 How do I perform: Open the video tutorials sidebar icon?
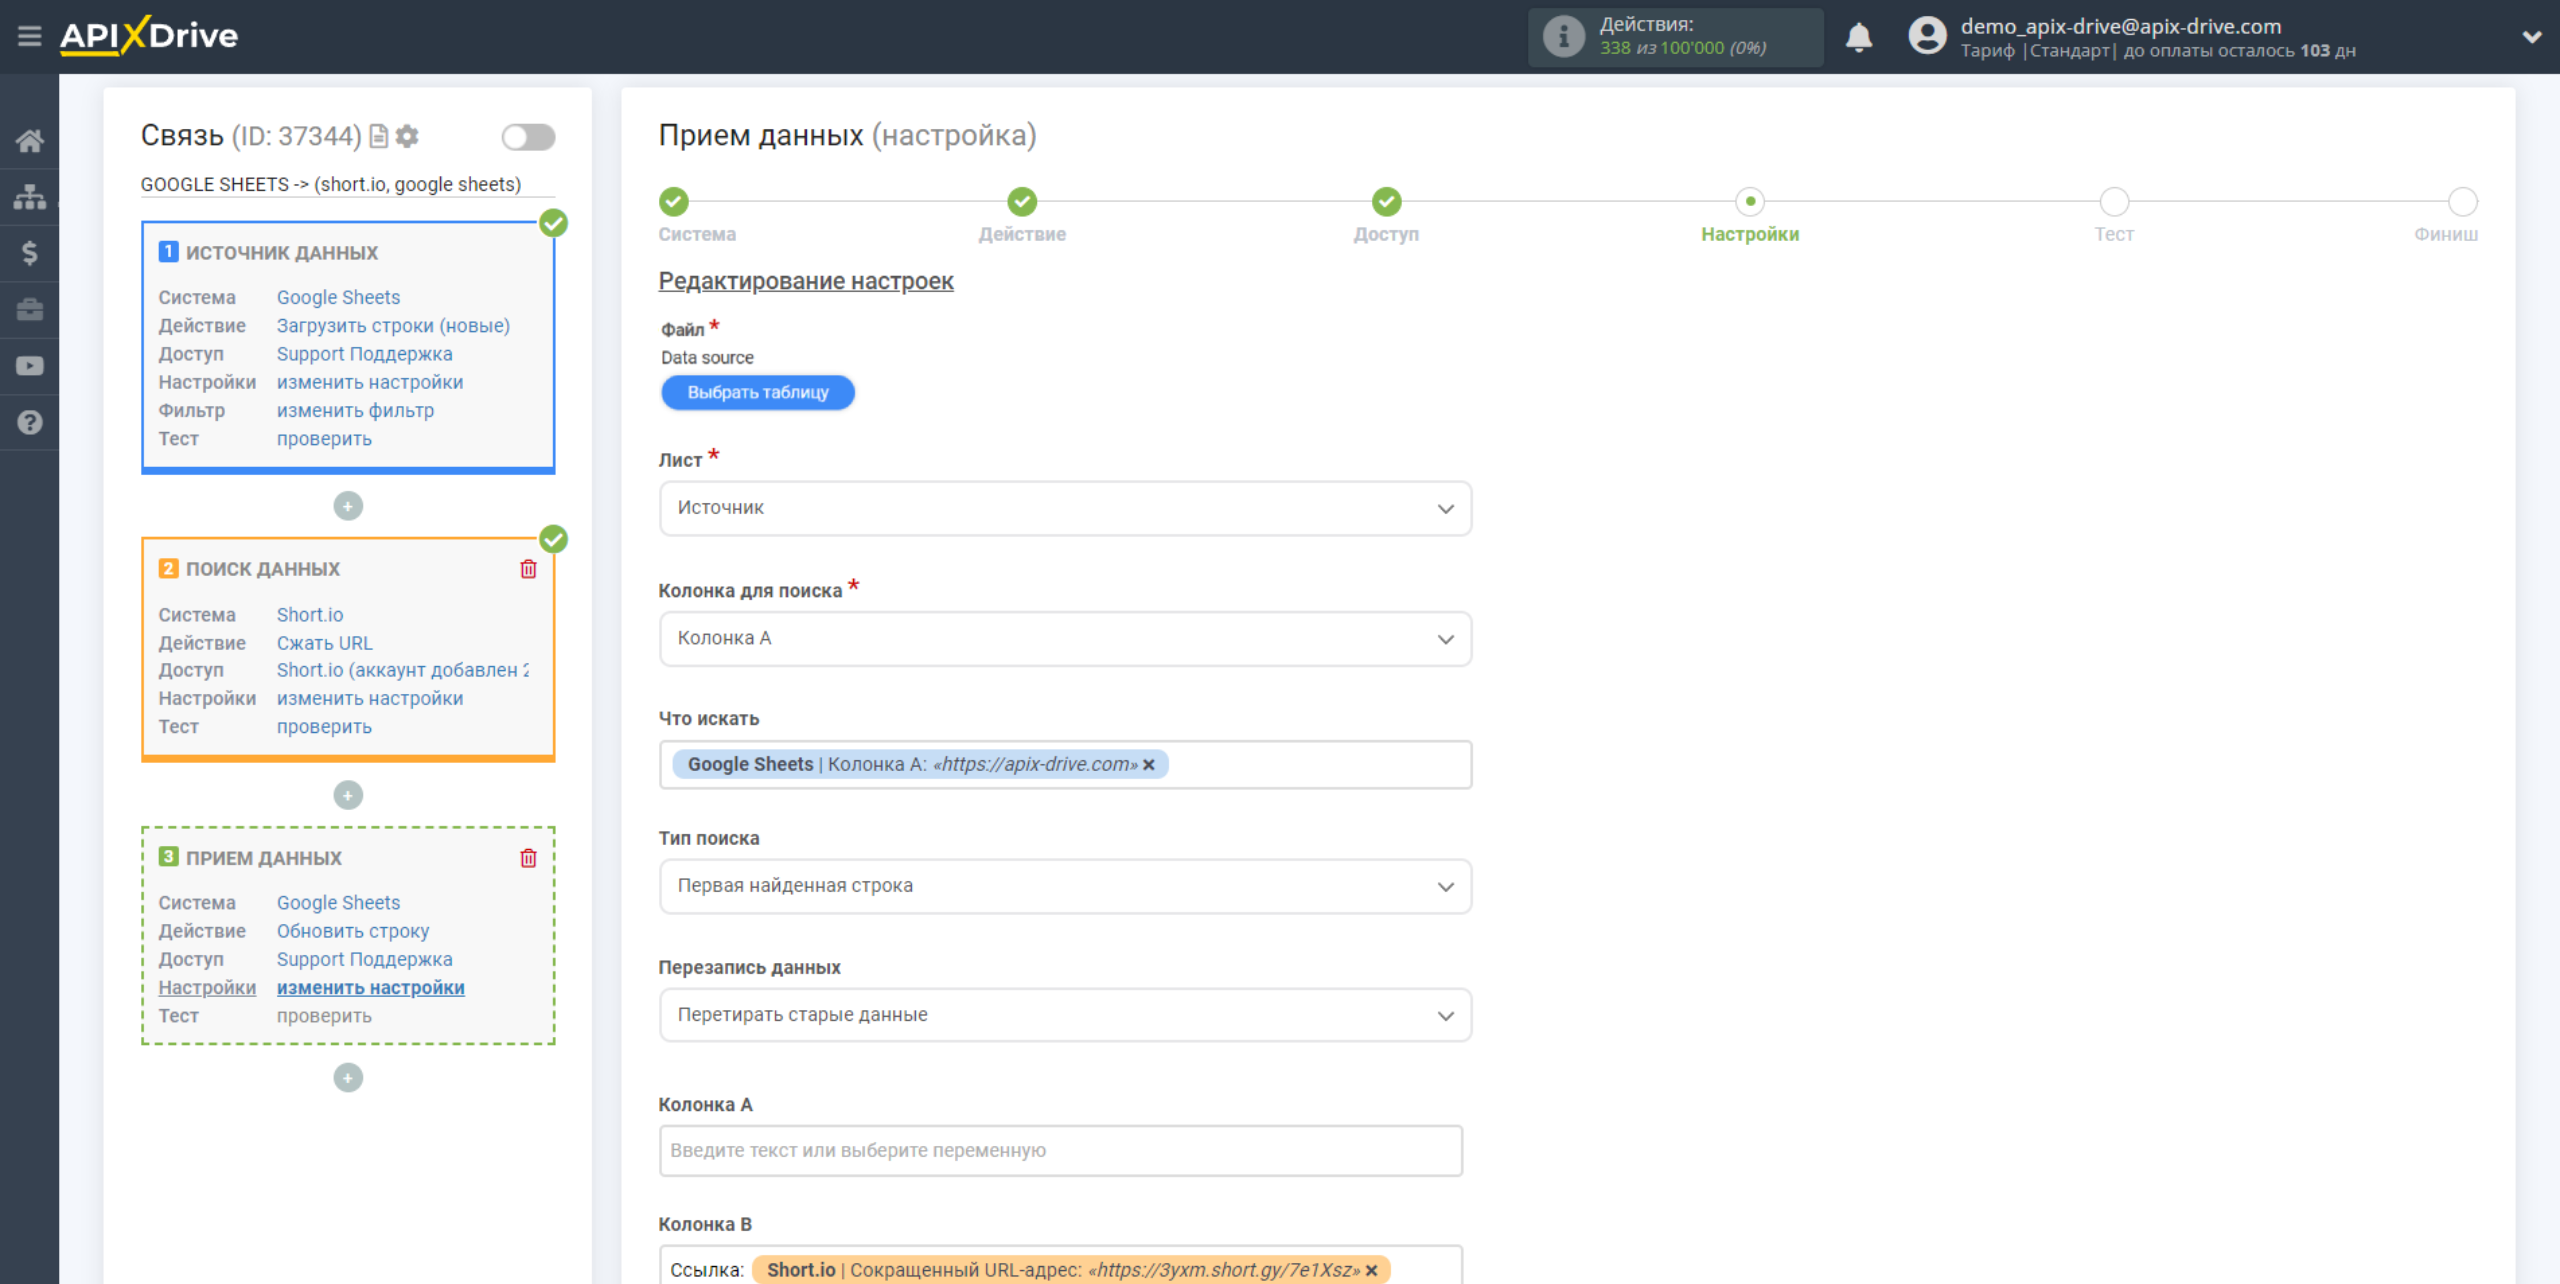pos(29,366)
